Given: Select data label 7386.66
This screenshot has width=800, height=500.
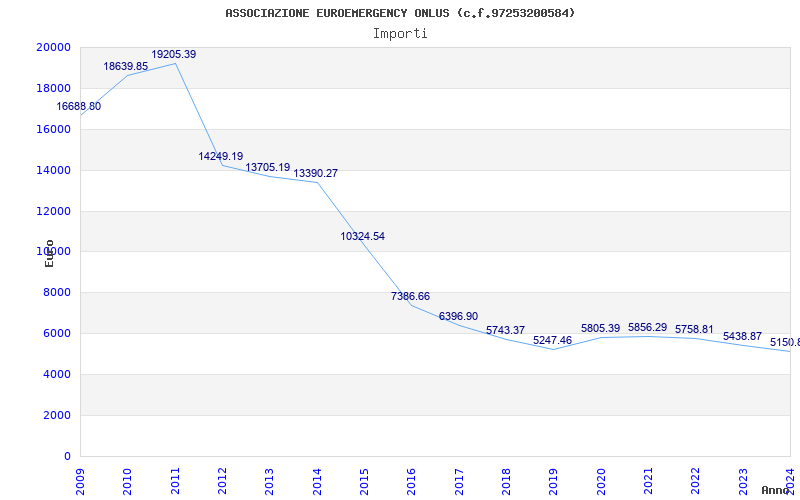Looking at the screenshot, I should pyautogui.click(x=410, y=296).
